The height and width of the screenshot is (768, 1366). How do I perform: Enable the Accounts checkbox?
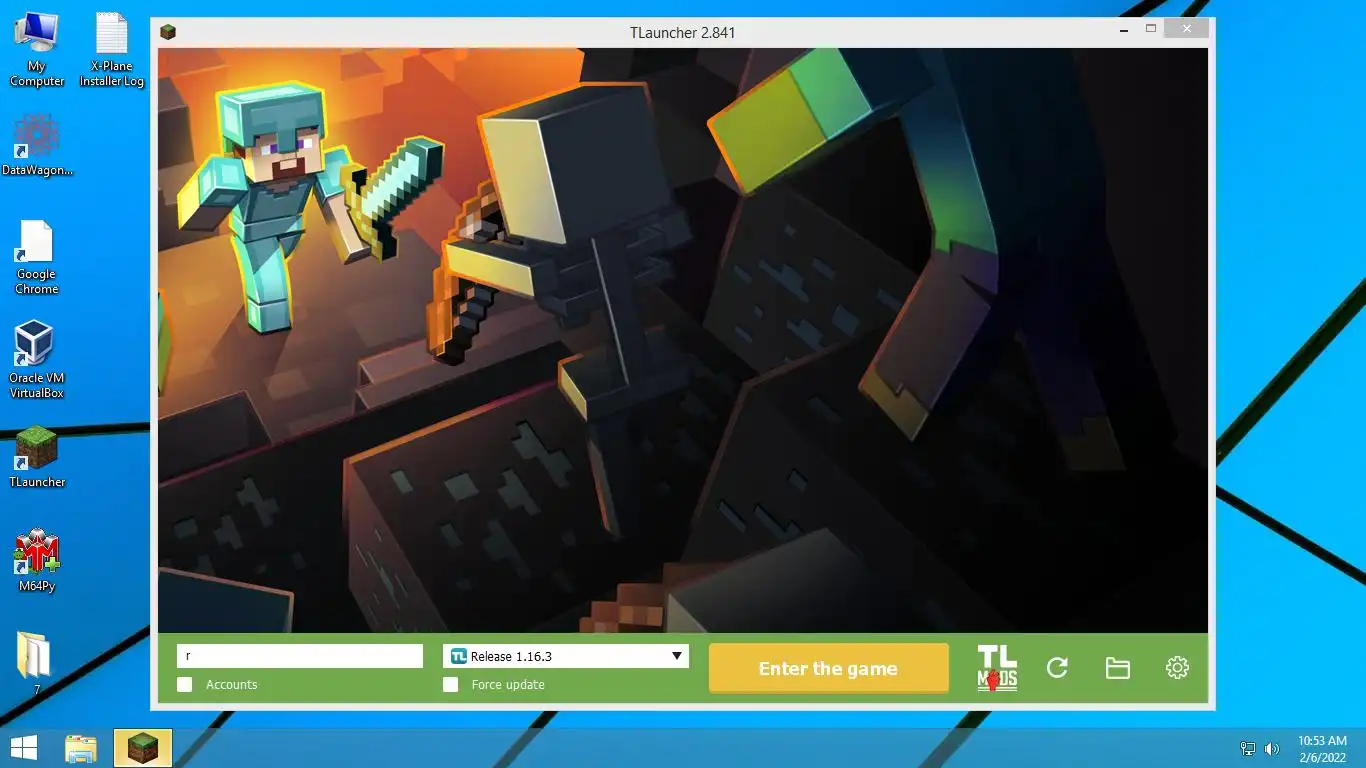(185, 685)
